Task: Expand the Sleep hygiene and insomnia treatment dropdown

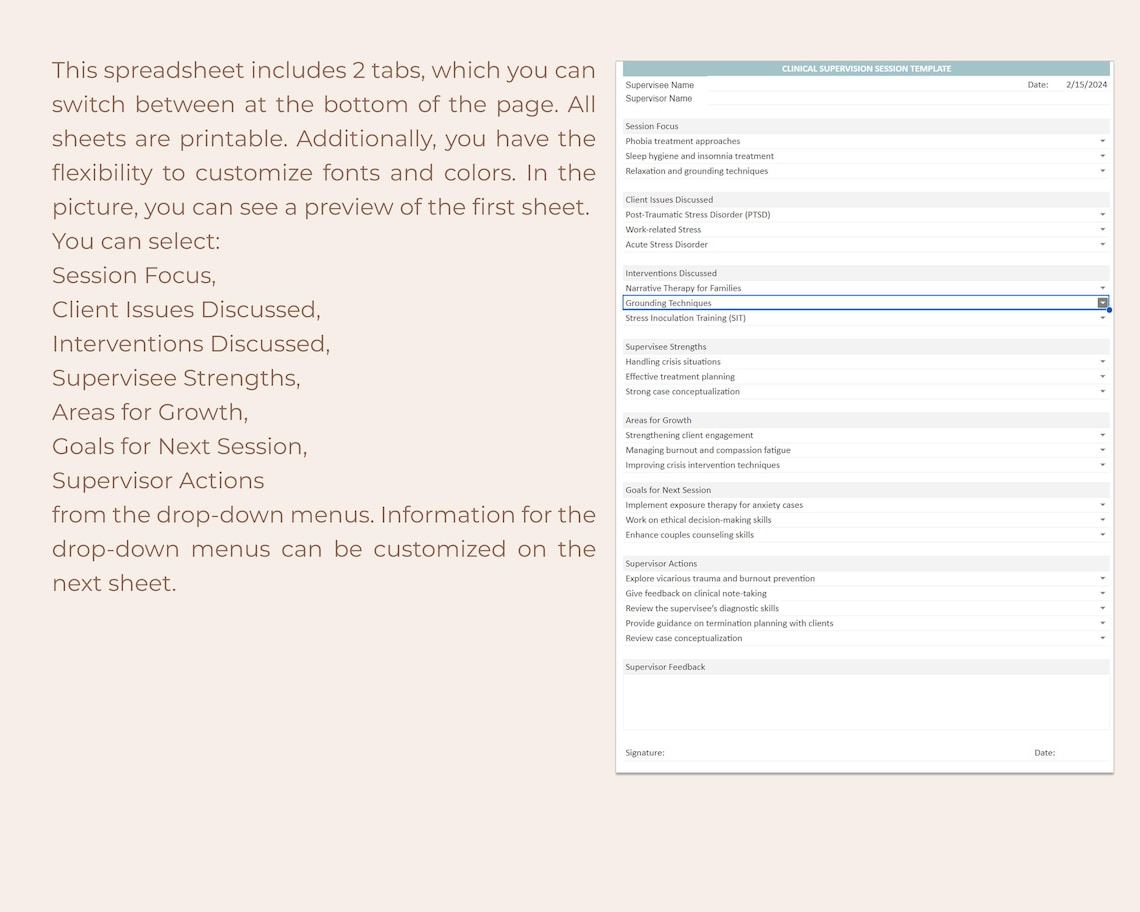Action: pyautogui.click(x=1102, y=156)
